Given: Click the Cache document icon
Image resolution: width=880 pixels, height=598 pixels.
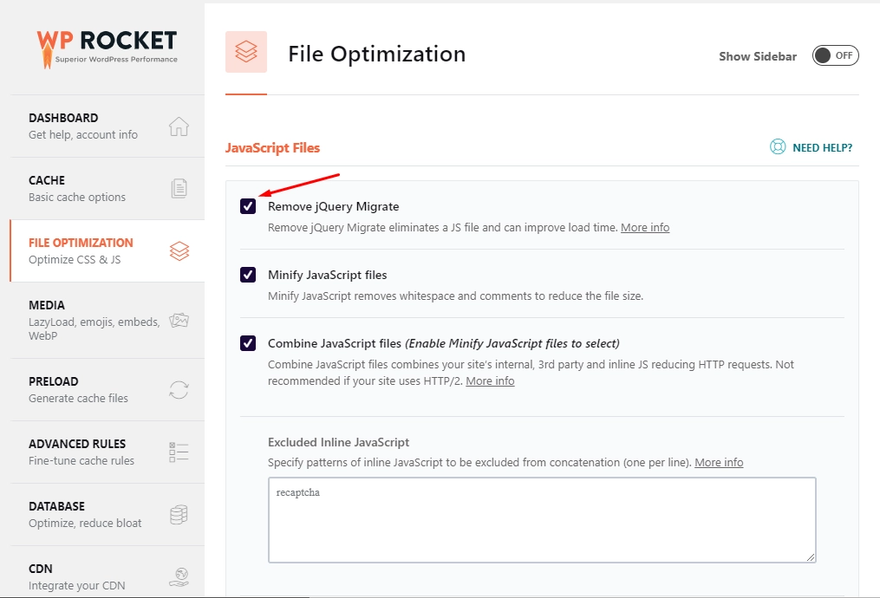Looking at the screenshot, I should coord(179,188).
